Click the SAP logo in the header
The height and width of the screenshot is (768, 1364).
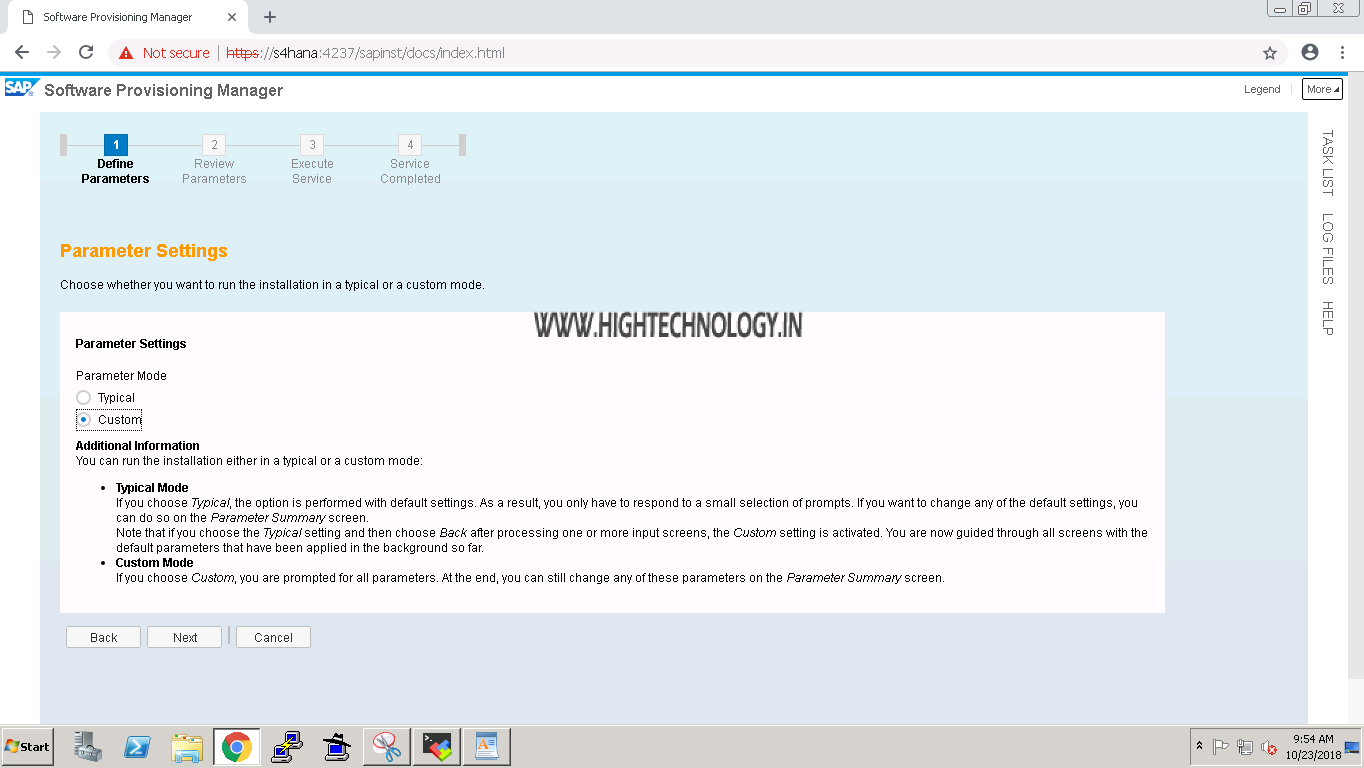pos(20,88)
